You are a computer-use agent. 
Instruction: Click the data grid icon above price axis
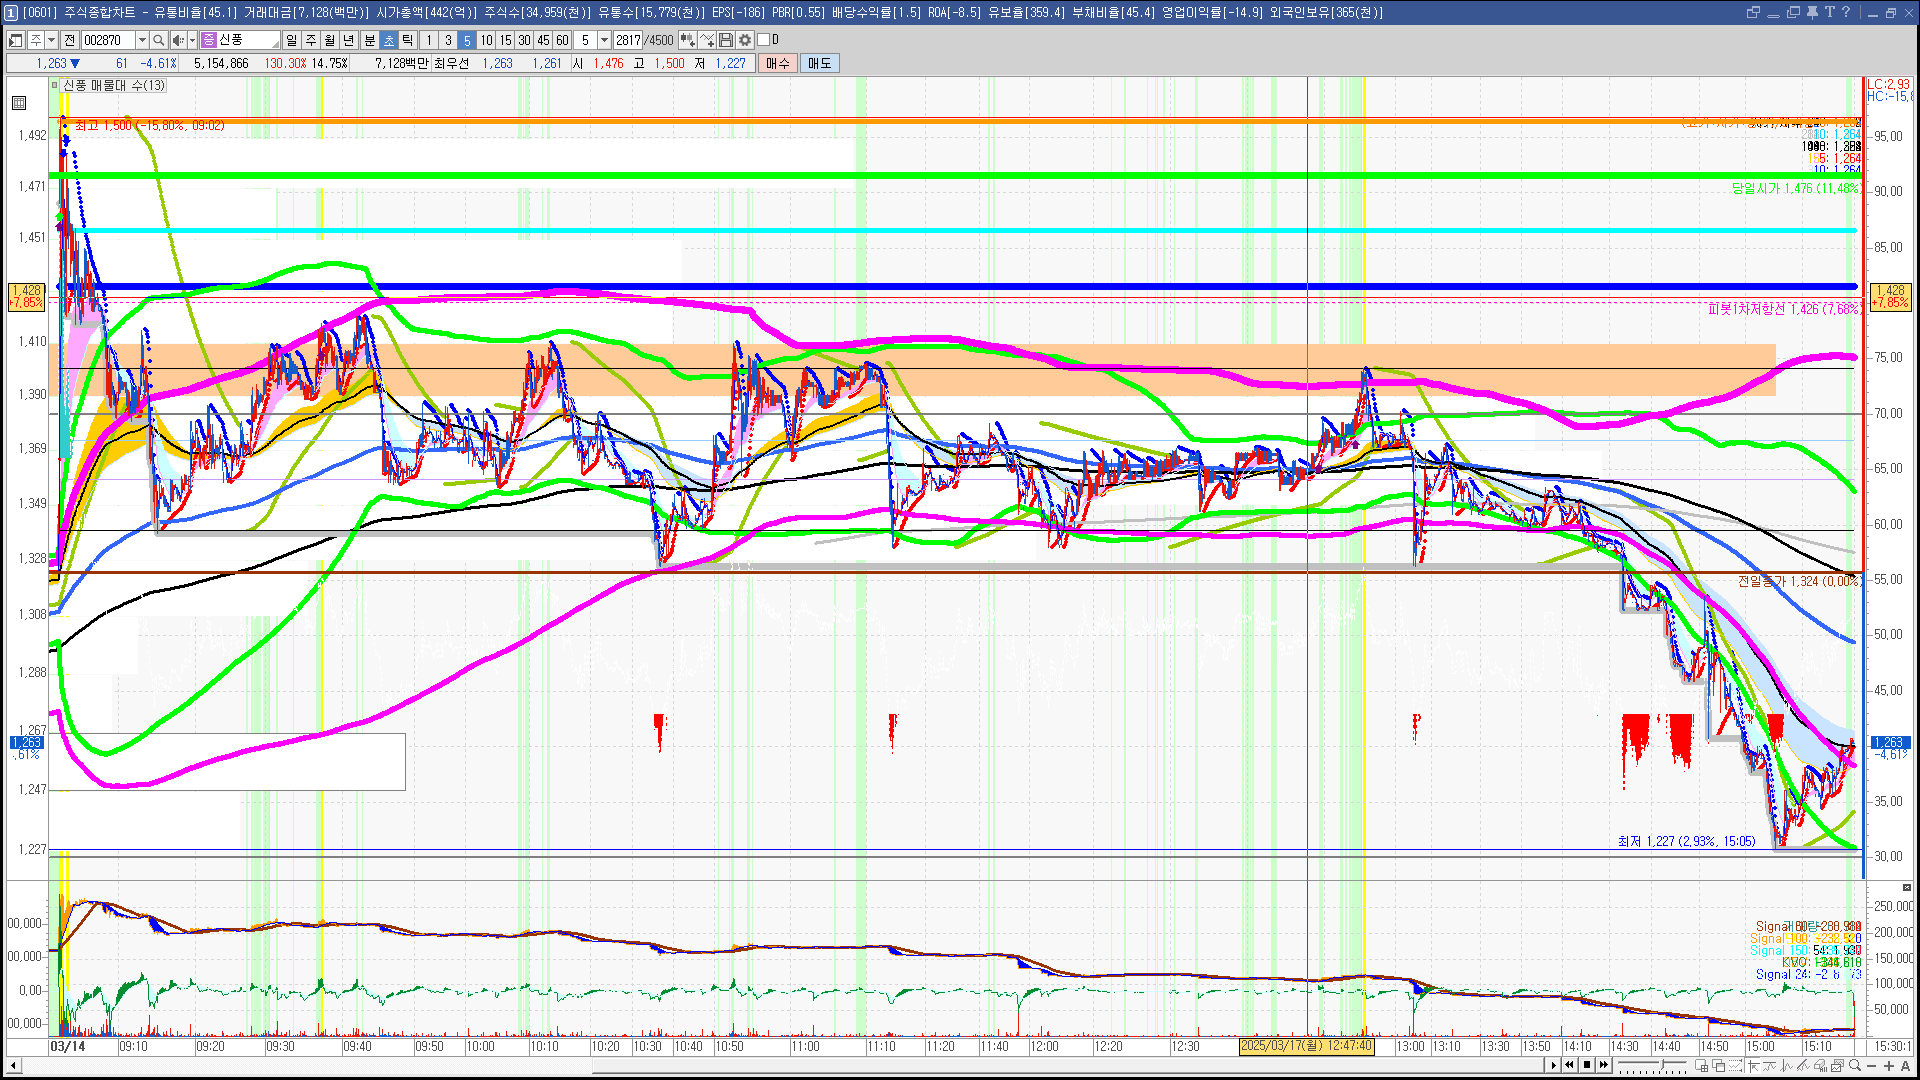19,102
